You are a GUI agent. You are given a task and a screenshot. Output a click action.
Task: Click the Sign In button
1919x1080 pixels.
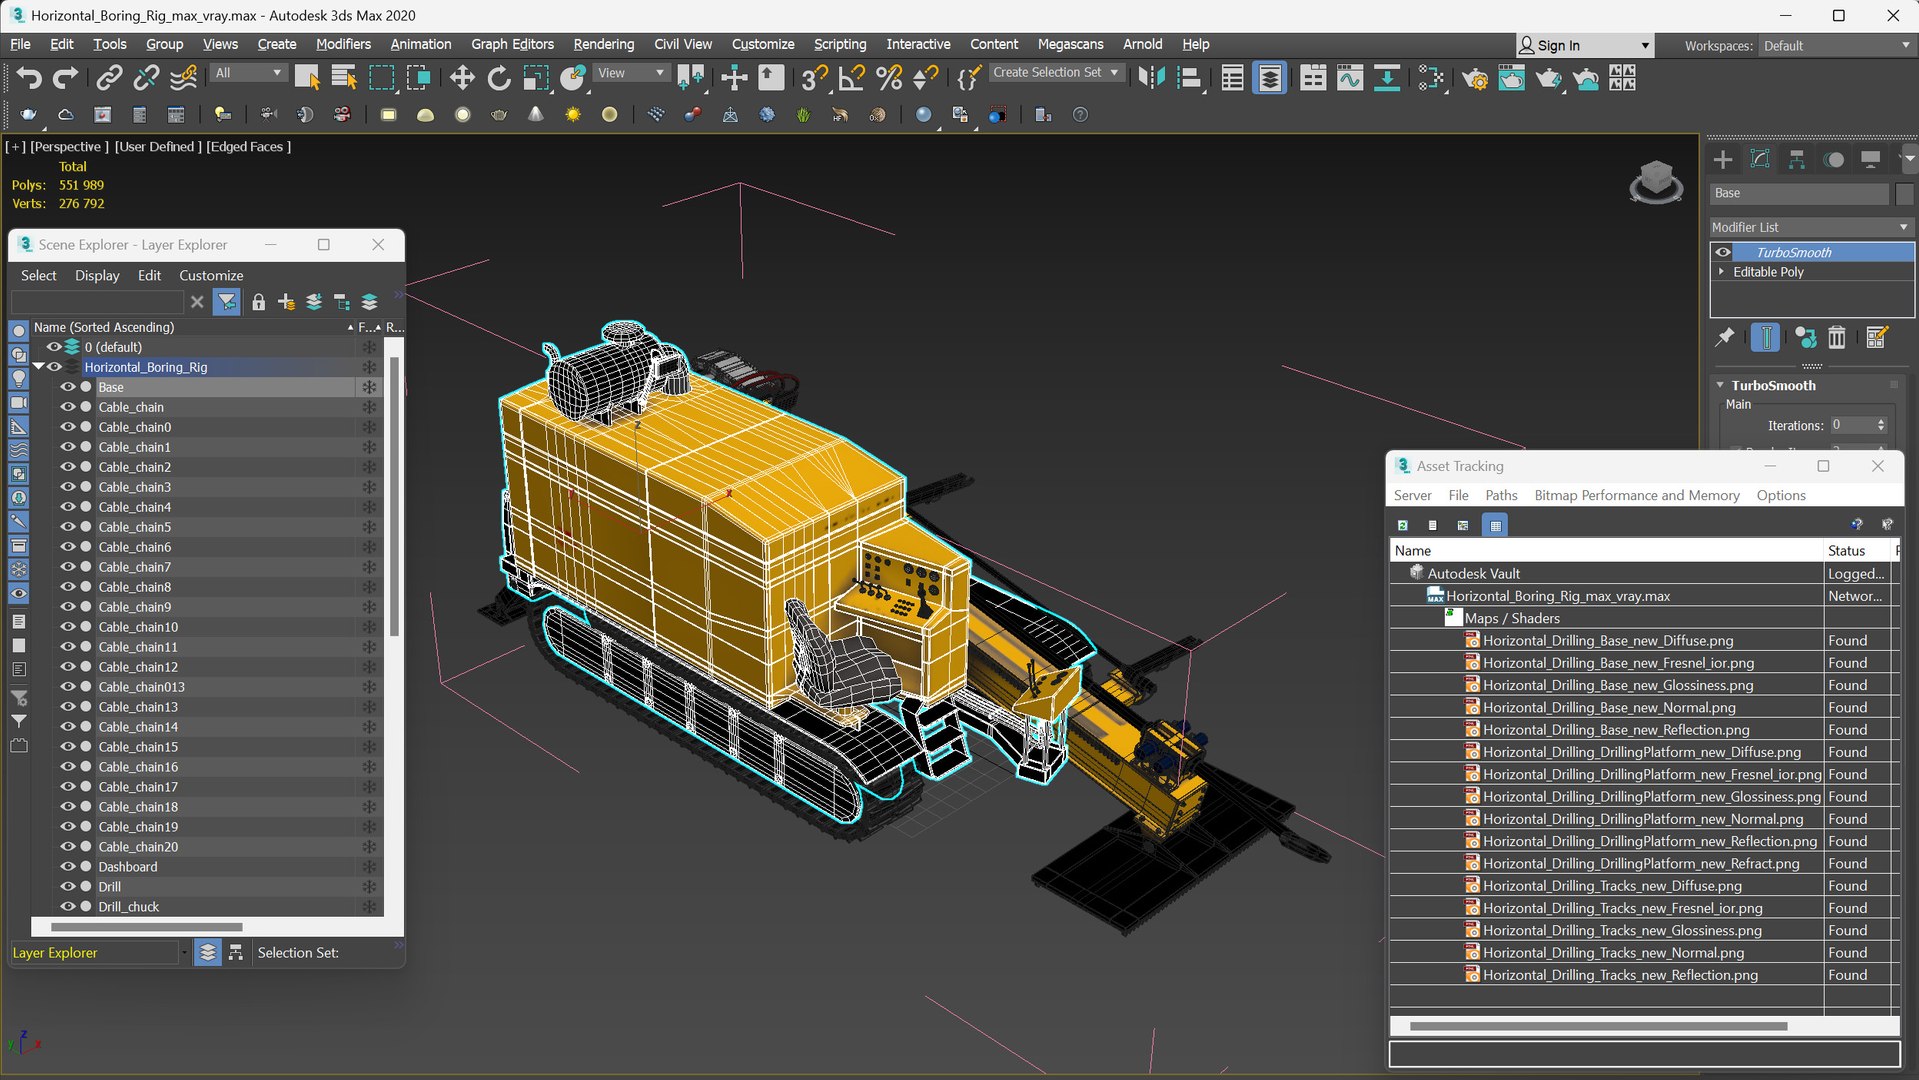[1584, 46]
